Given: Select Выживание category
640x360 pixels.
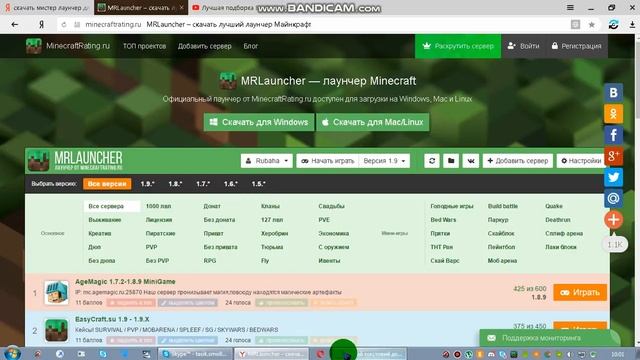Looking at the screenshot, I should click(x=105, y=220).
